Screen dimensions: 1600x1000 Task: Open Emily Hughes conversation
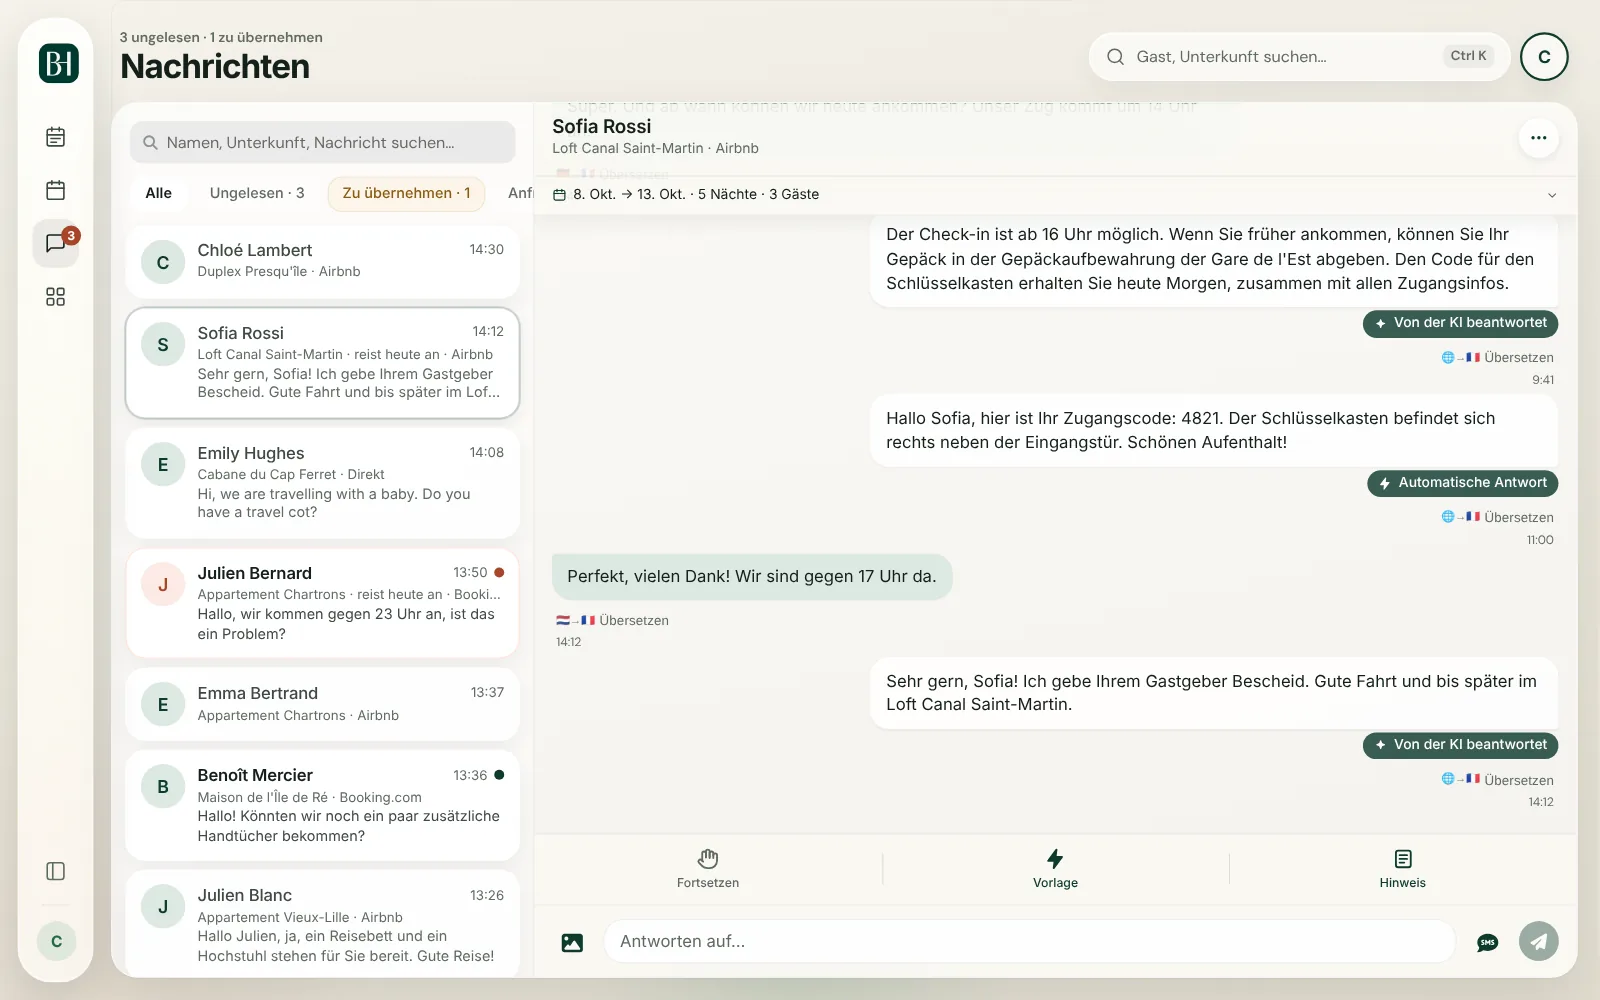[x=322, y=483]
